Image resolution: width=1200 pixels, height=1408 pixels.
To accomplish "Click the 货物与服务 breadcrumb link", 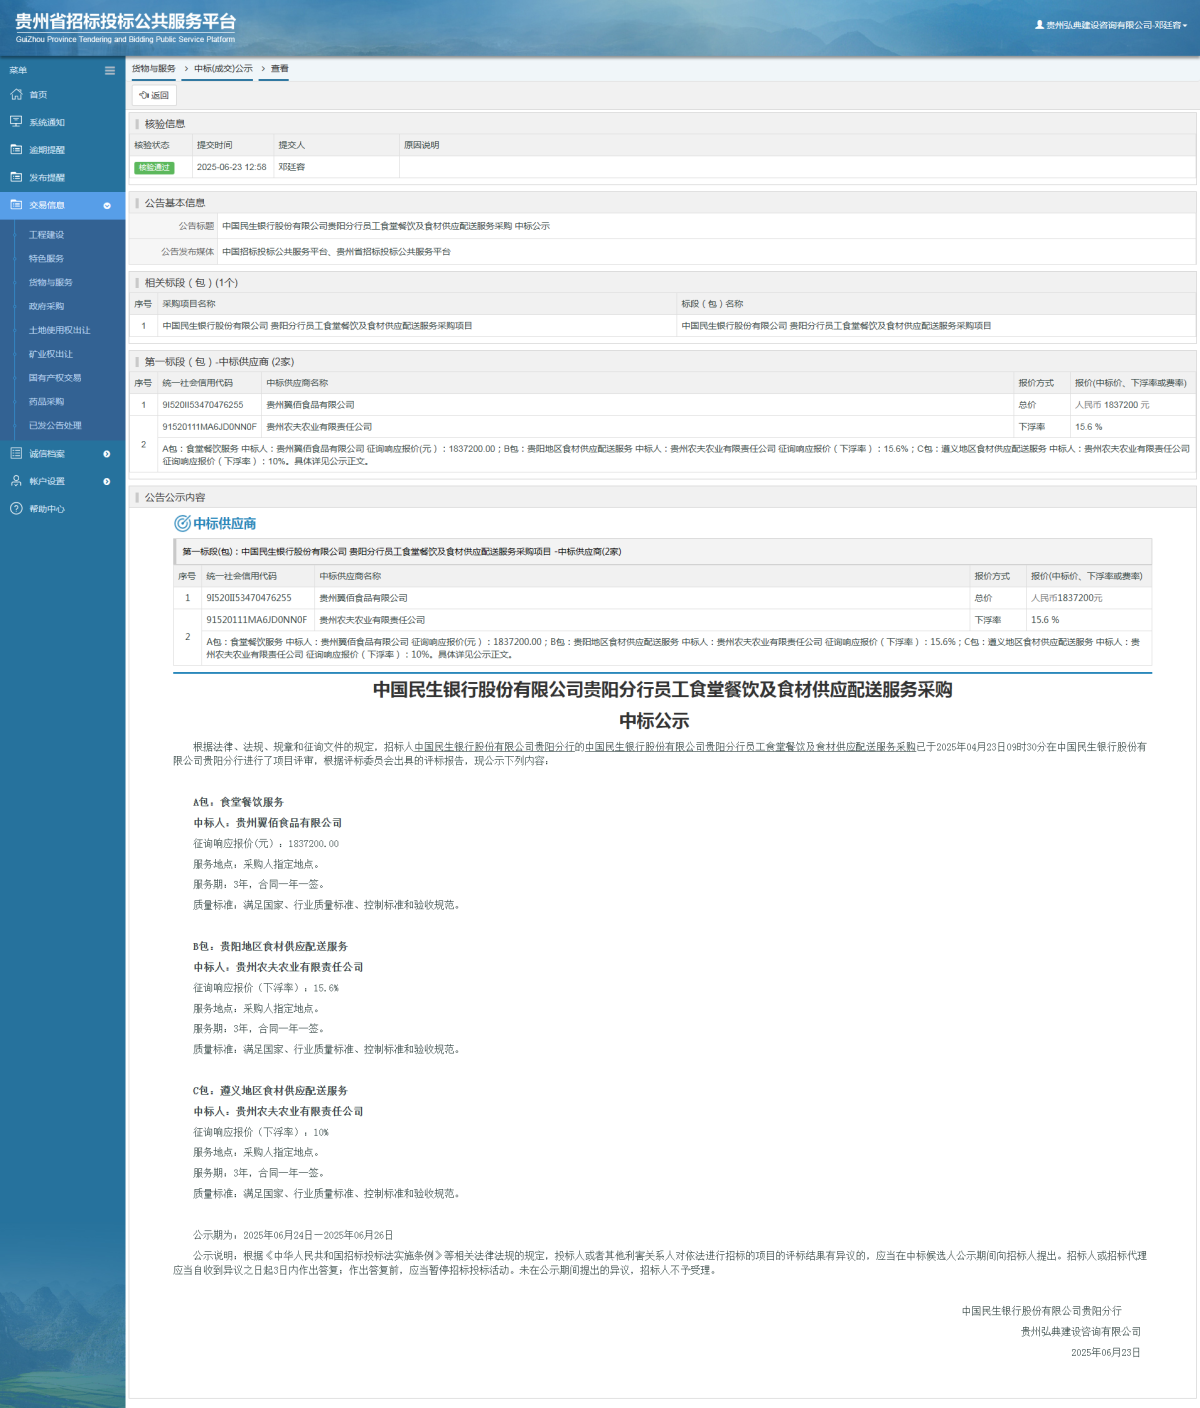I will click(x=153, y=69).
